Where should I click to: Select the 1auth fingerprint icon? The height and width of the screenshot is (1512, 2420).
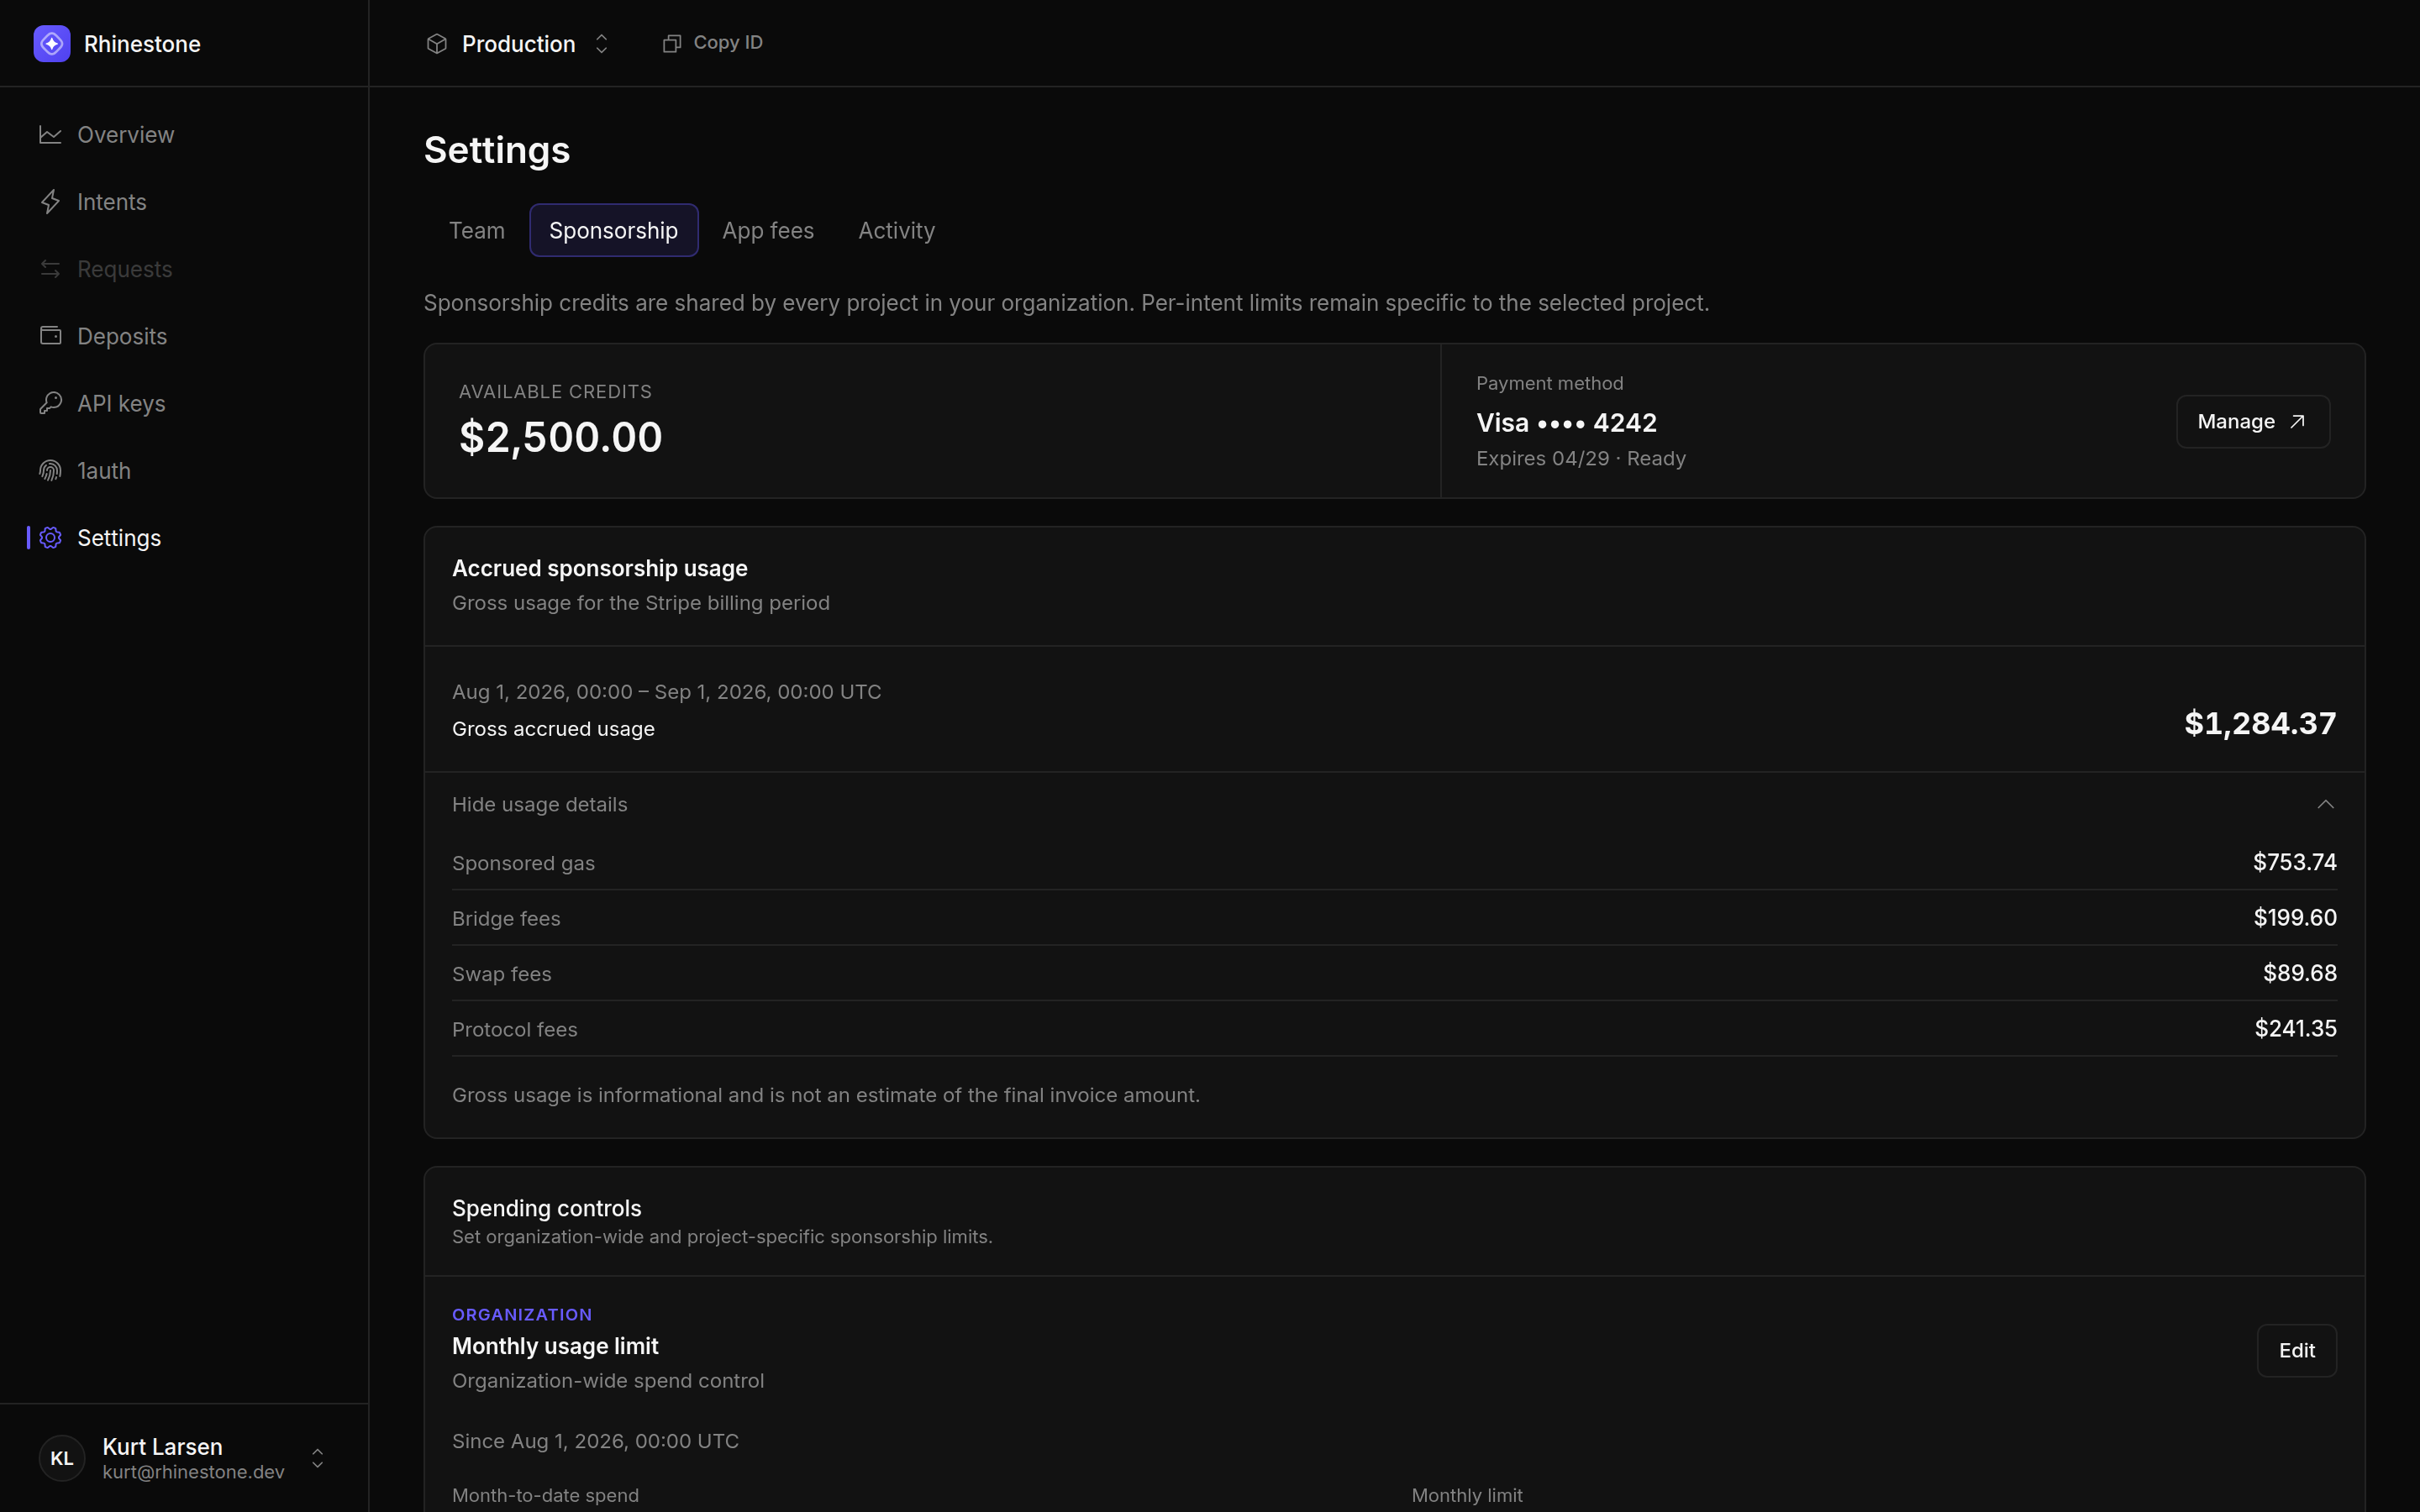pos(50,470)
